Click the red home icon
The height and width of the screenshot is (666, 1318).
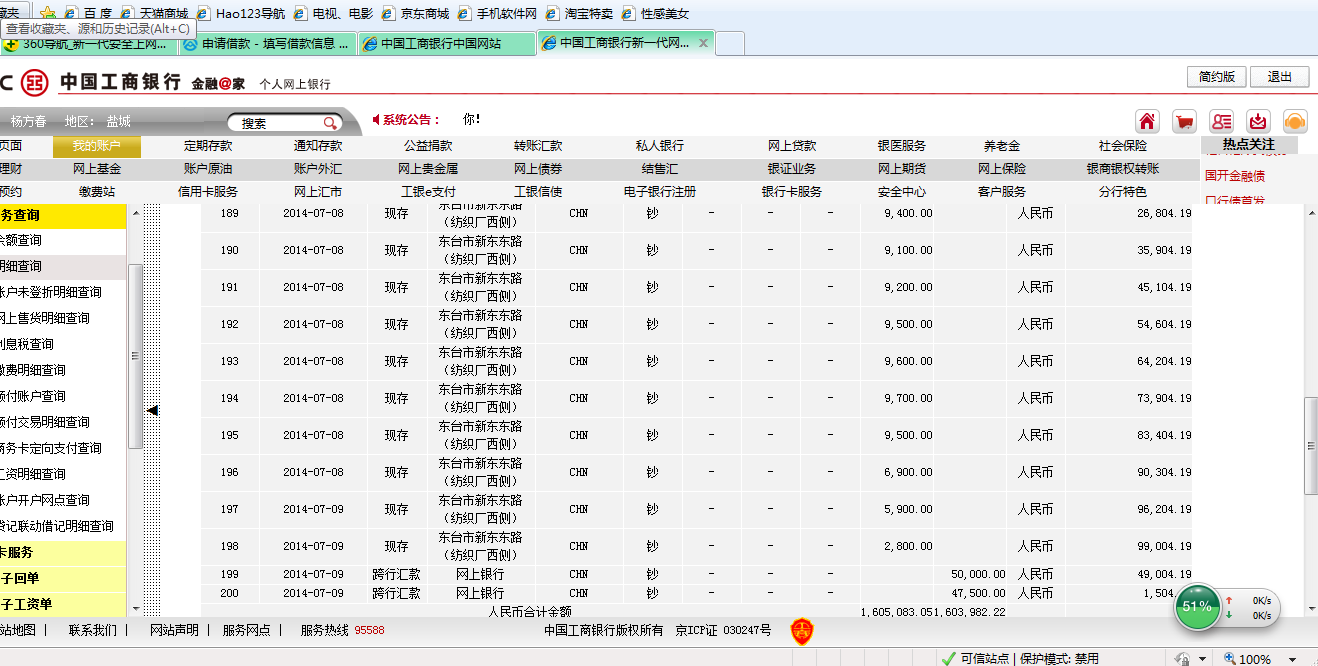coord(1148,121)
